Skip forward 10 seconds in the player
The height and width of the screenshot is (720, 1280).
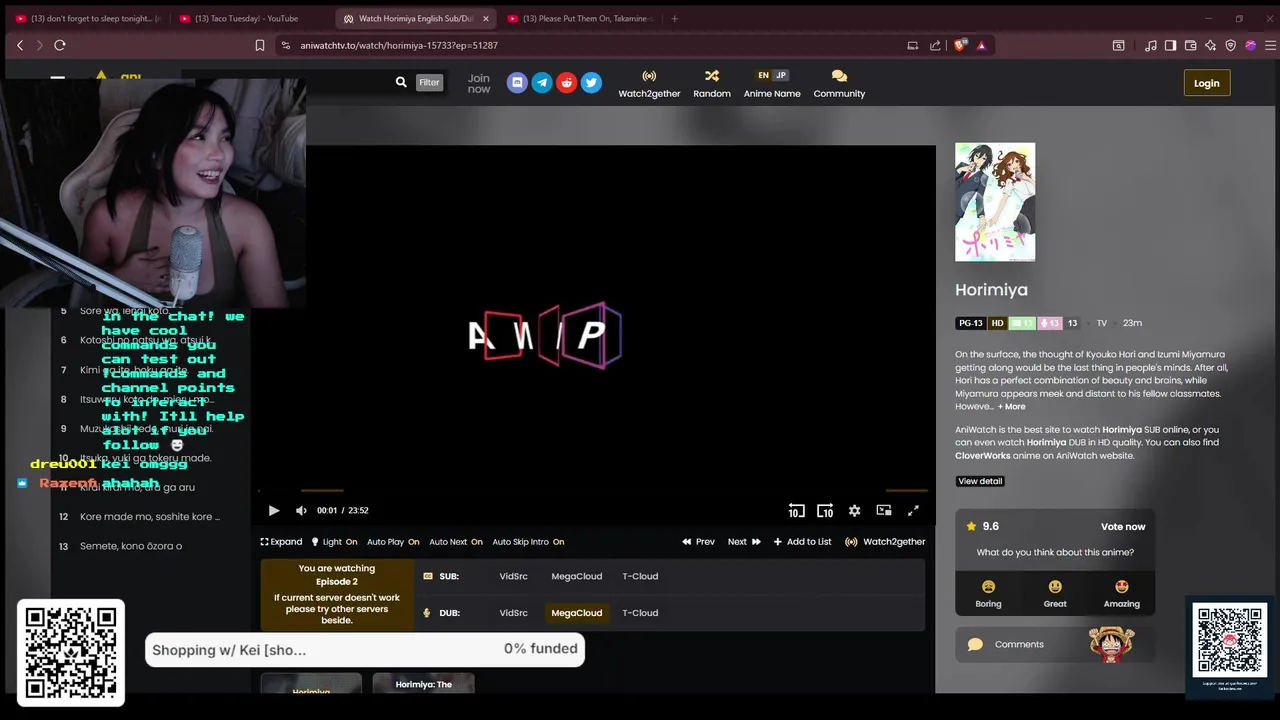click(x=825, y=510)
